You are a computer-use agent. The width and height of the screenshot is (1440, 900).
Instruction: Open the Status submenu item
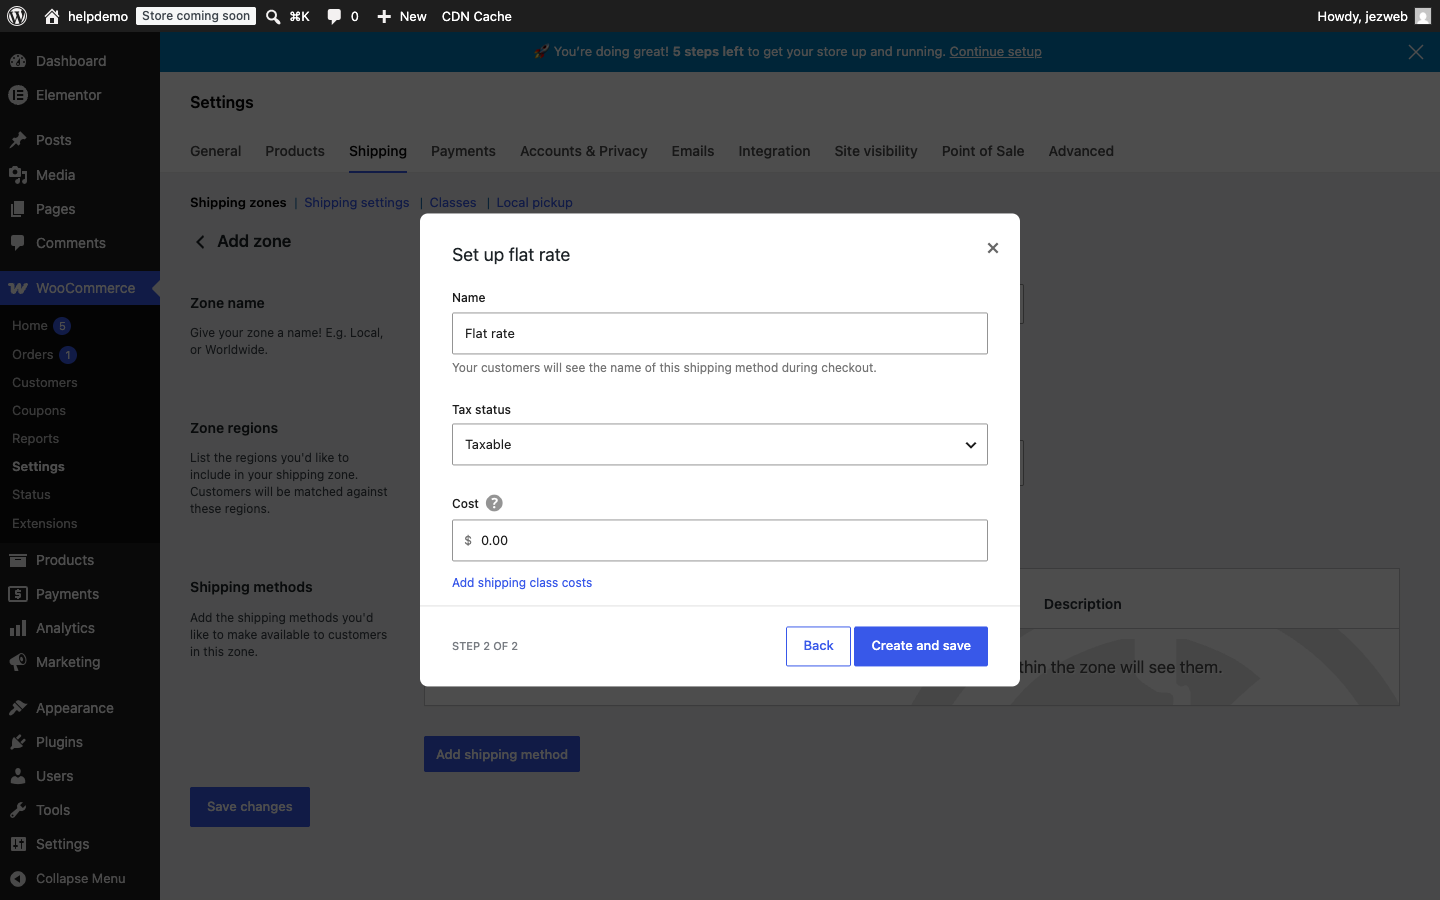[x=31, y=495]
